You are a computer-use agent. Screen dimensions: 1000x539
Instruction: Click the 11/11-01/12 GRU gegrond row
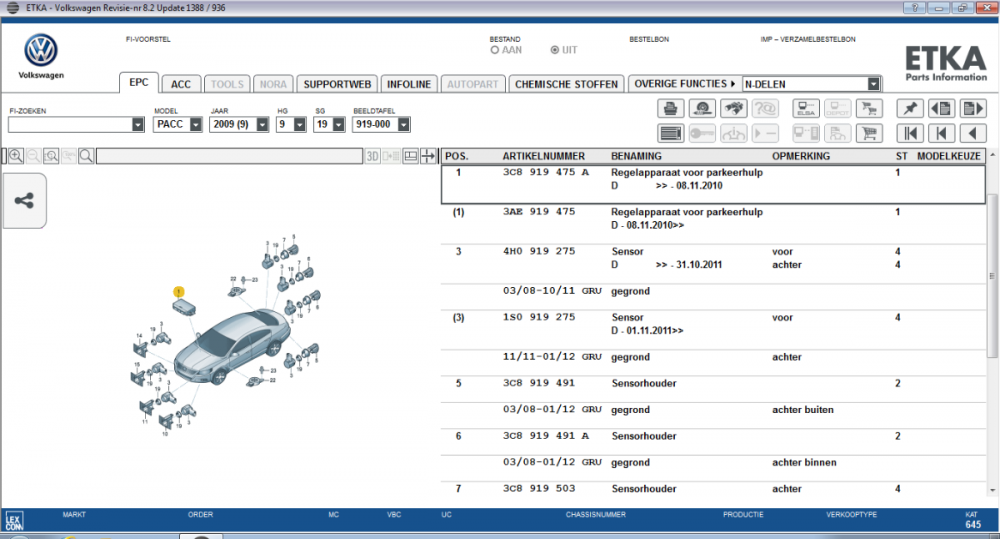coord(713,363)
